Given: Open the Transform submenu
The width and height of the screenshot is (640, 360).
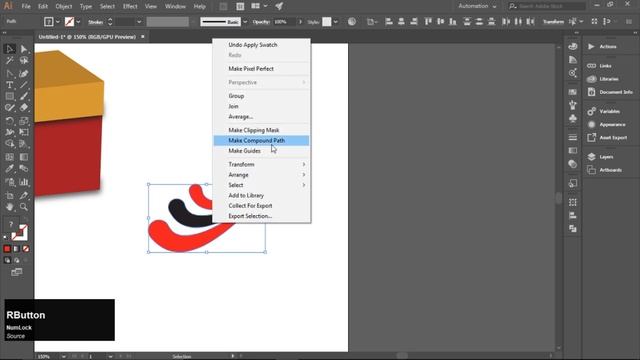Looking at the screenshot, I should pyautogui.click(x=261, y=164).
